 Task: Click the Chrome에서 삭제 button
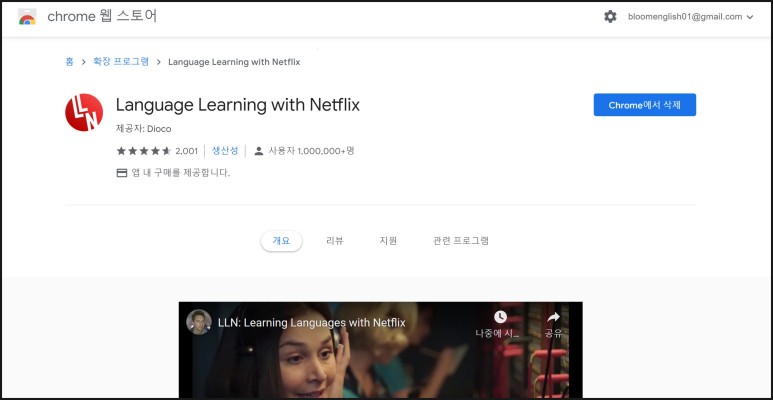tap(645, 105)
